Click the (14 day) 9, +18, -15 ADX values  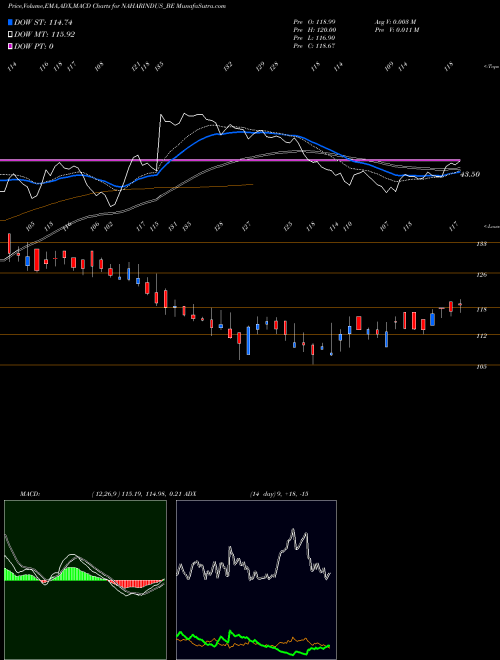[279, 494]
